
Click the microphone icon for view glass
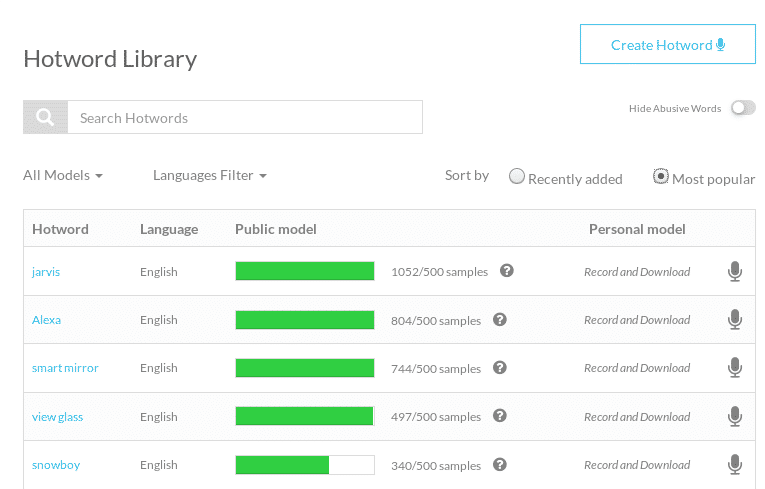click(735, 416)
